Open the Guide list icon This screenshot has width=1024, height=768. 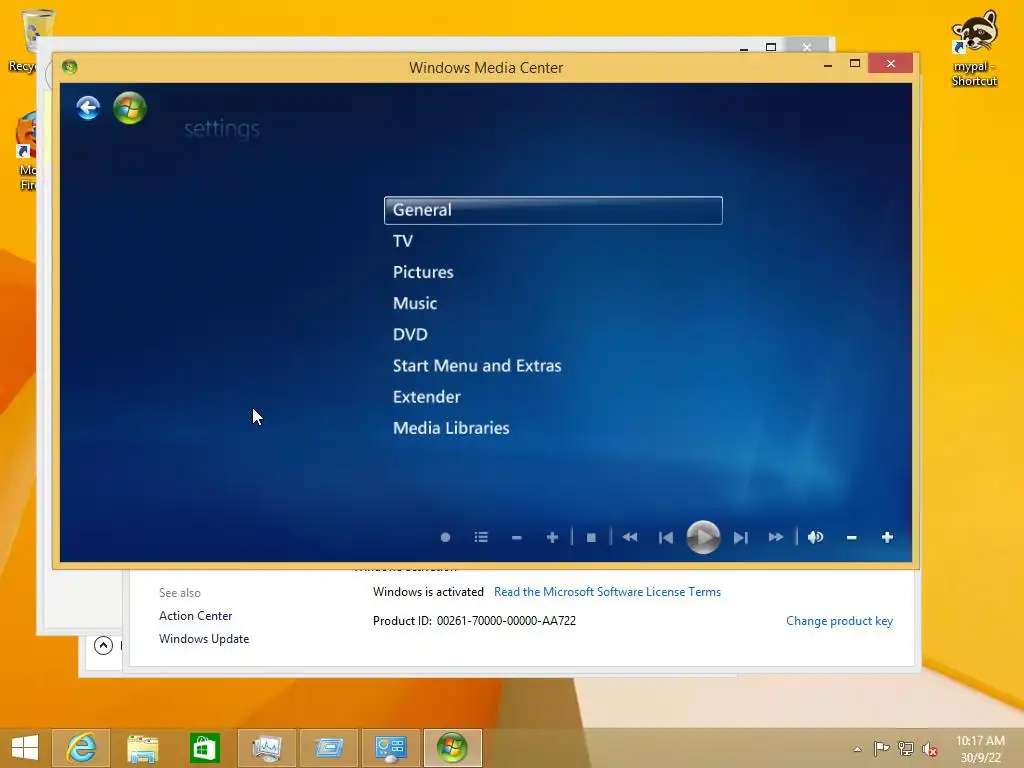[481, 537]
